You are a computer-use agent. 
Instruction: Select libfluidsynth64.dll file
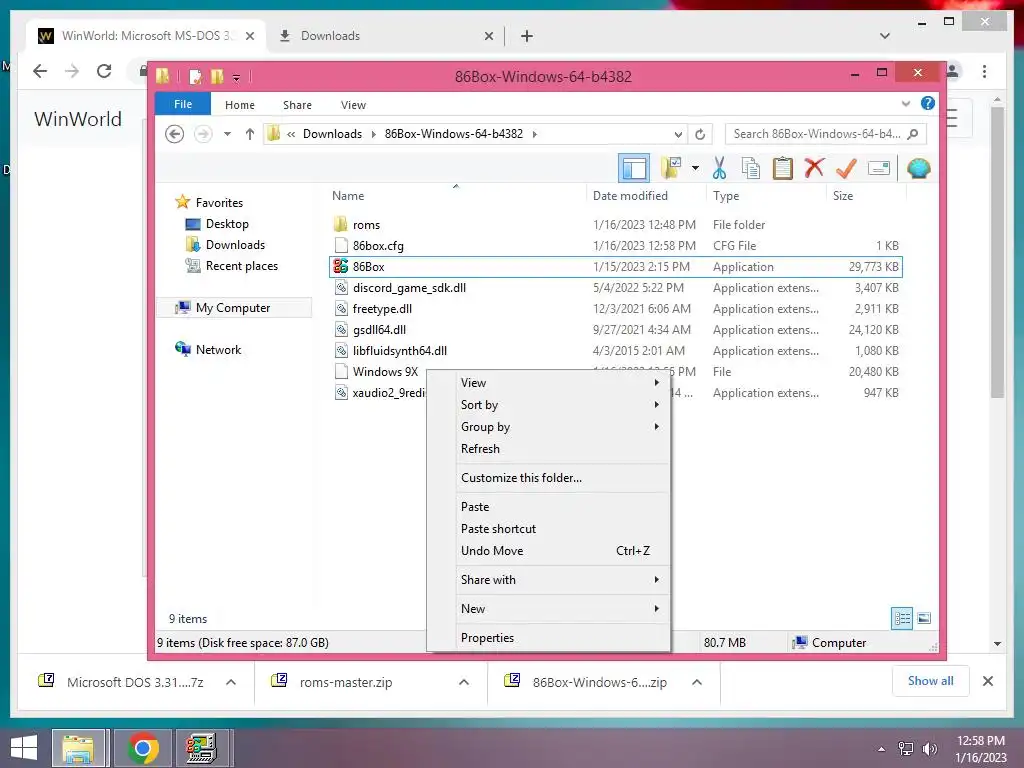click(x=400, y=350)
